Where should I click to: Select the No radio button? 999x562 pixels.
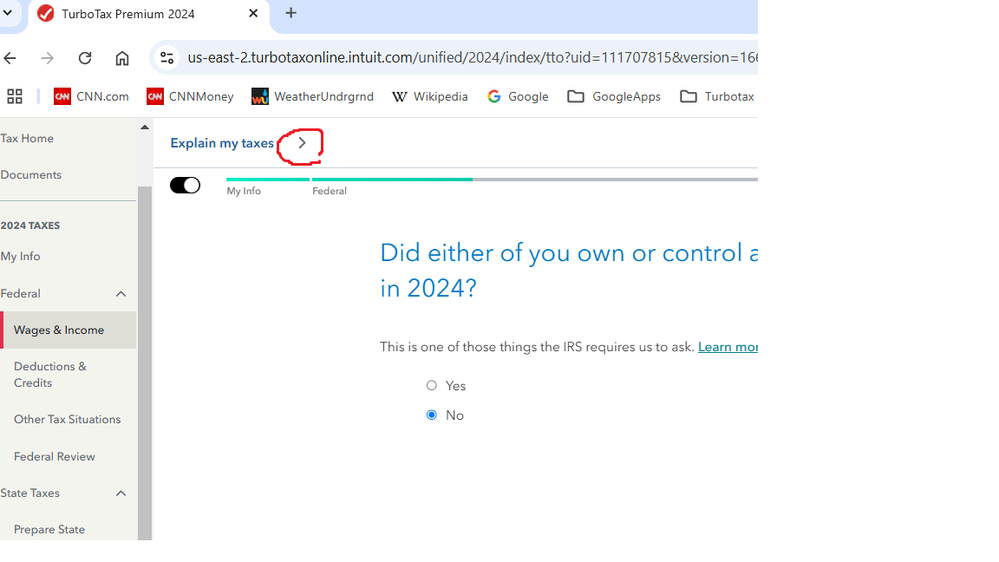432,415
